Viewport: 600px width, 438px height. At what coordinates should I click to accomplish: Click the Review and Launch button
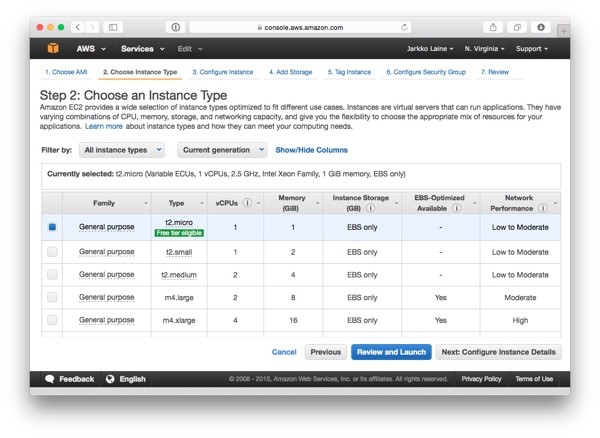tap(391, 352)
